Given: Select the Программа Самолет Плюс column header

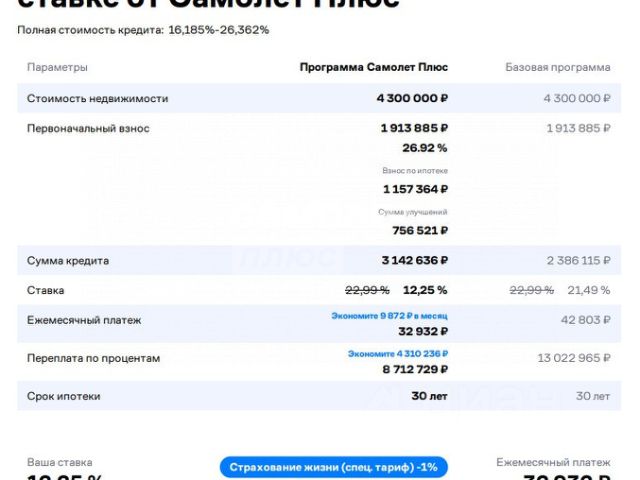Looking at the screenshot, I should (373, 67).
